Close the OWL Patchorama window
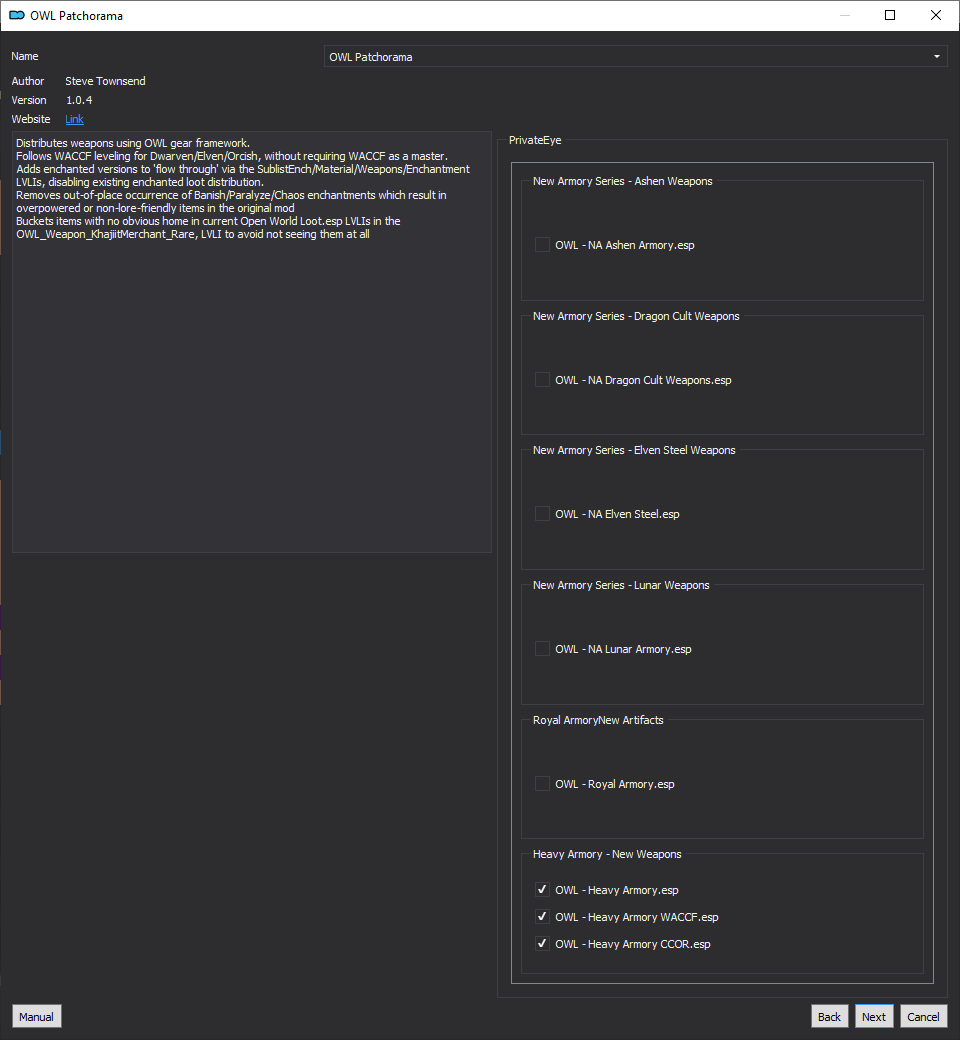This screenshot has width=960, height=1040. pos(935,15)
